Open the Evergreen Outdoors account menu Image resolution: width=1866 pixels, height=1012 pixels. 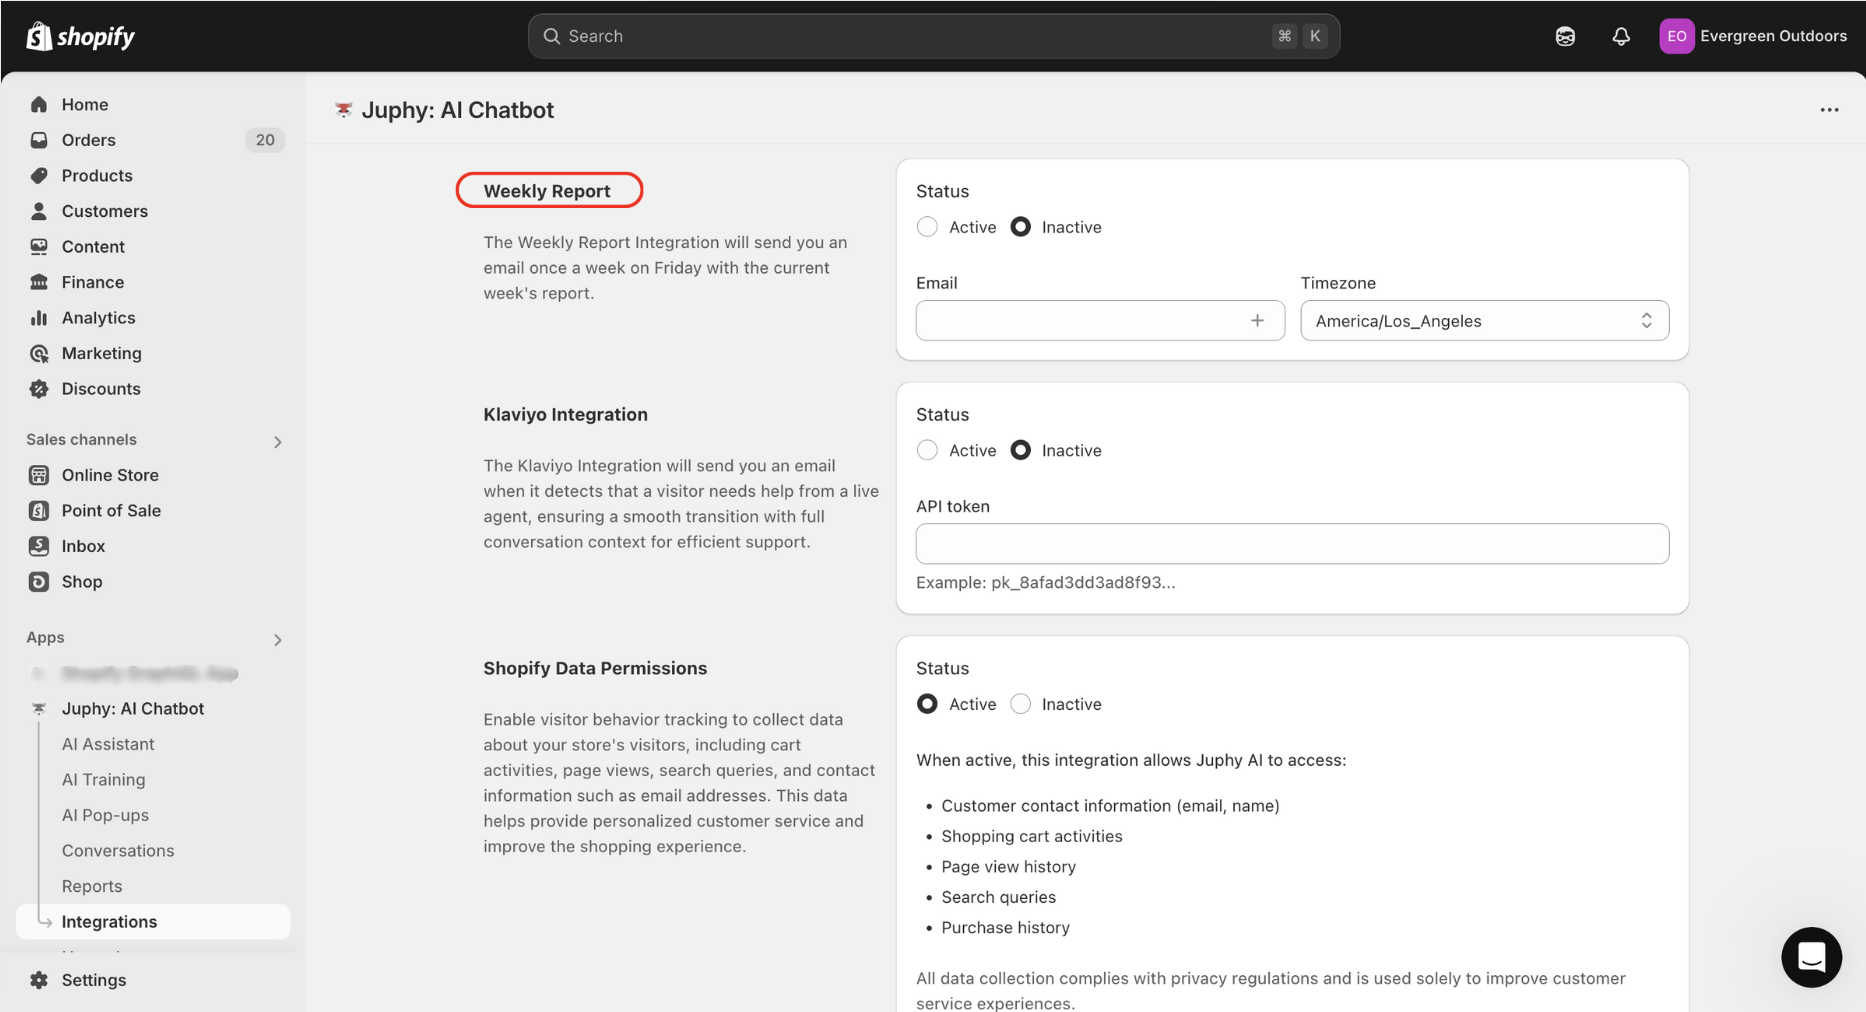click(x=1753, y=36)
